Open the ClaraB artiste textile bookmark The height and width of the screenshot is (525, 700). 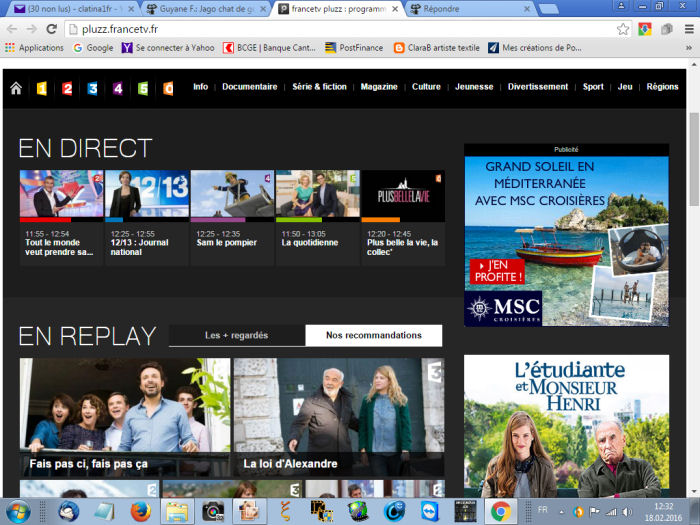[x=437, y=48]
